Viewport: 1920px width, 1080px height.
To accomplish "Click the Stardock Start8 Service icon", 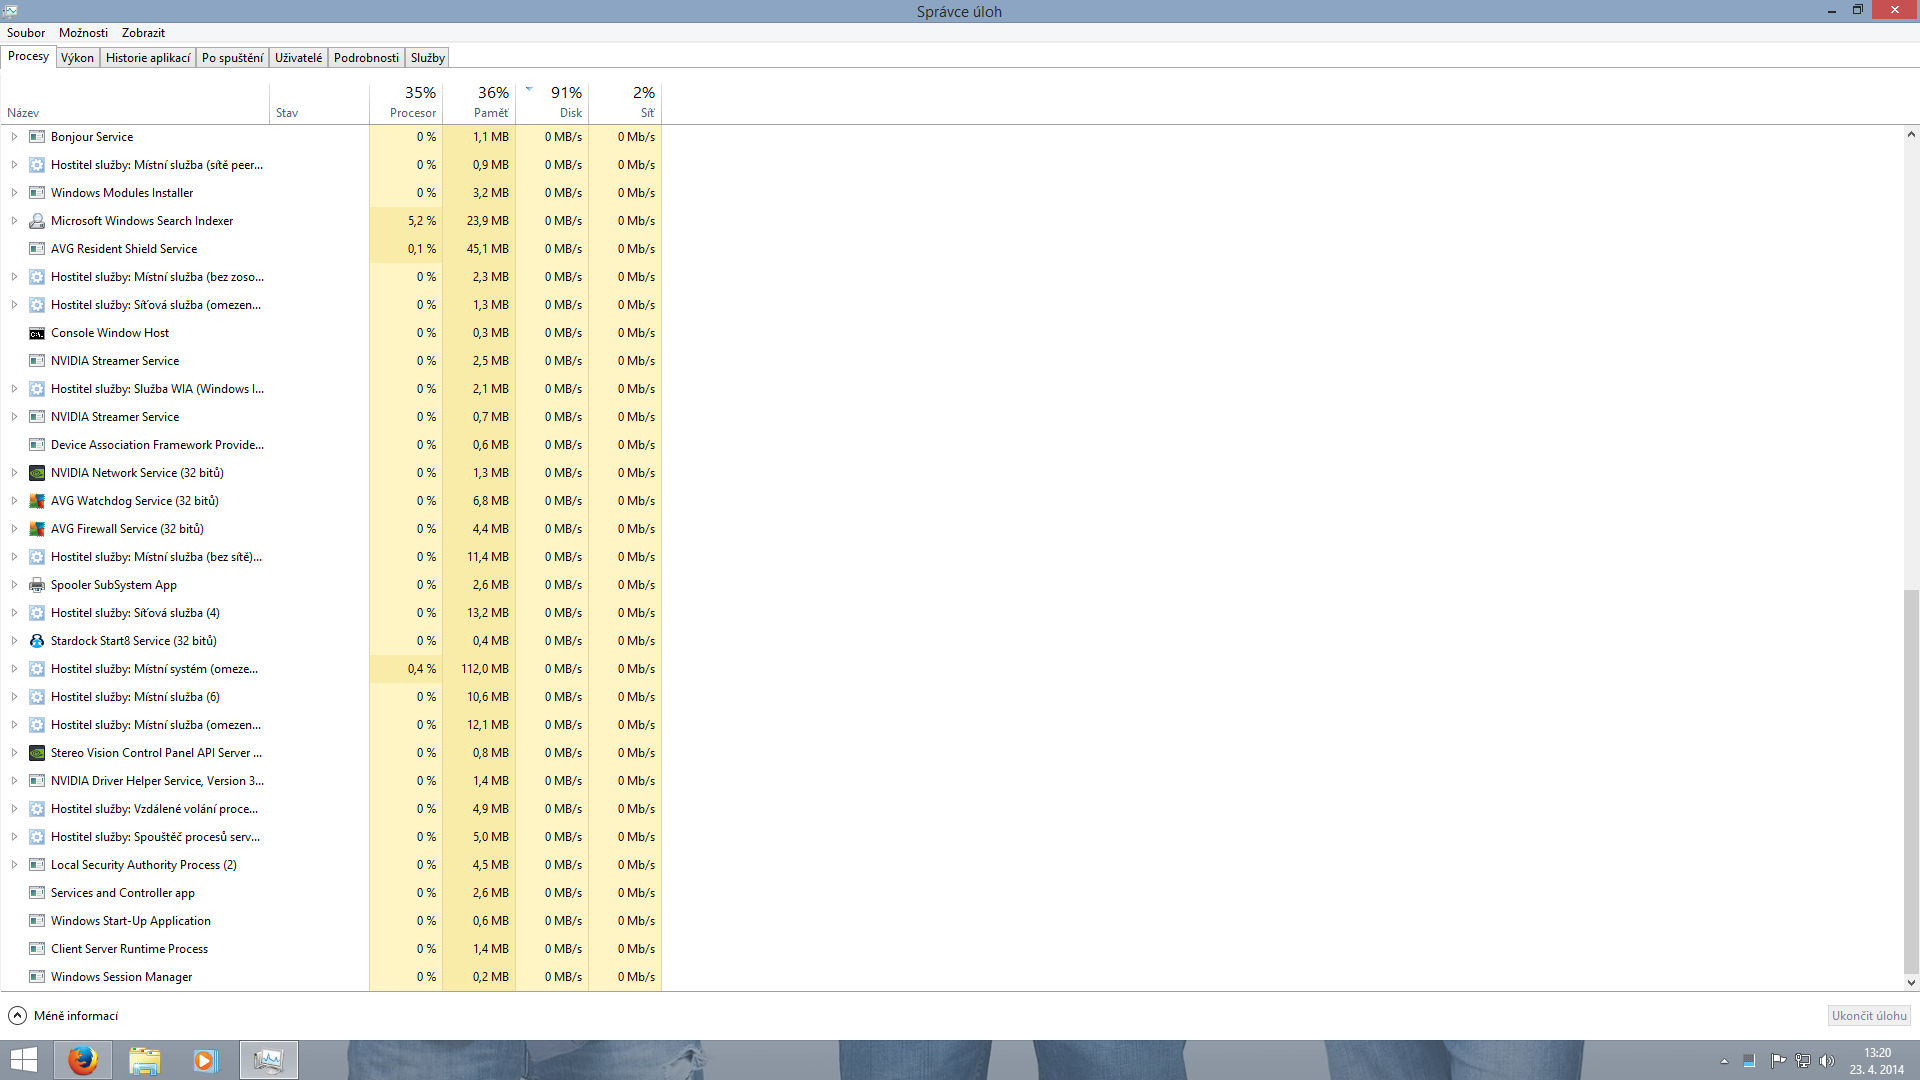I will pos(37,641).
